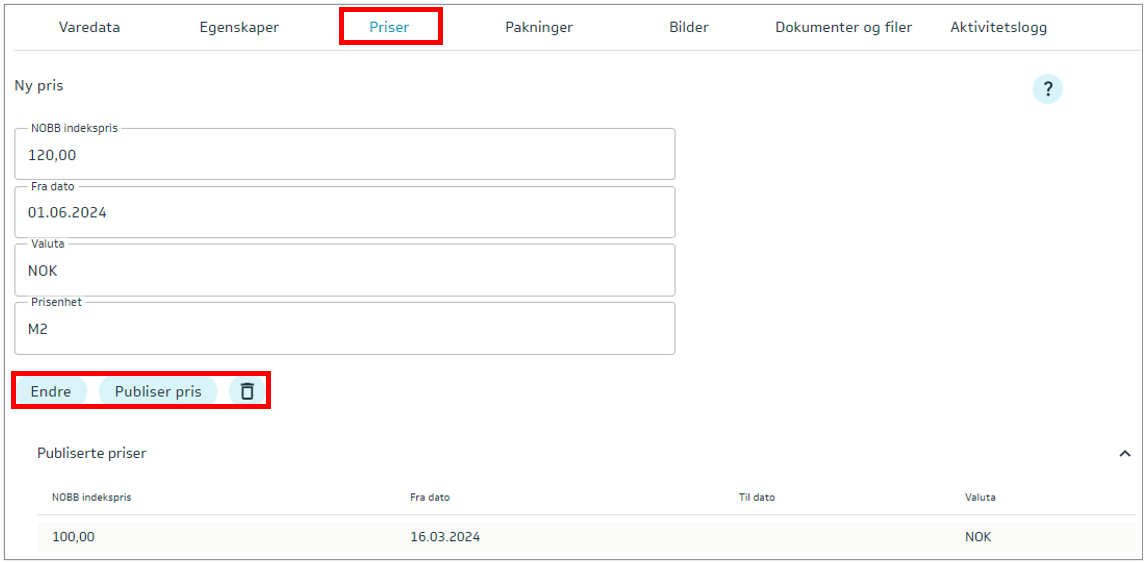Open the Egenskaper tab
The width and height of the screenshot is (1147, 563).
click(239, 27)
